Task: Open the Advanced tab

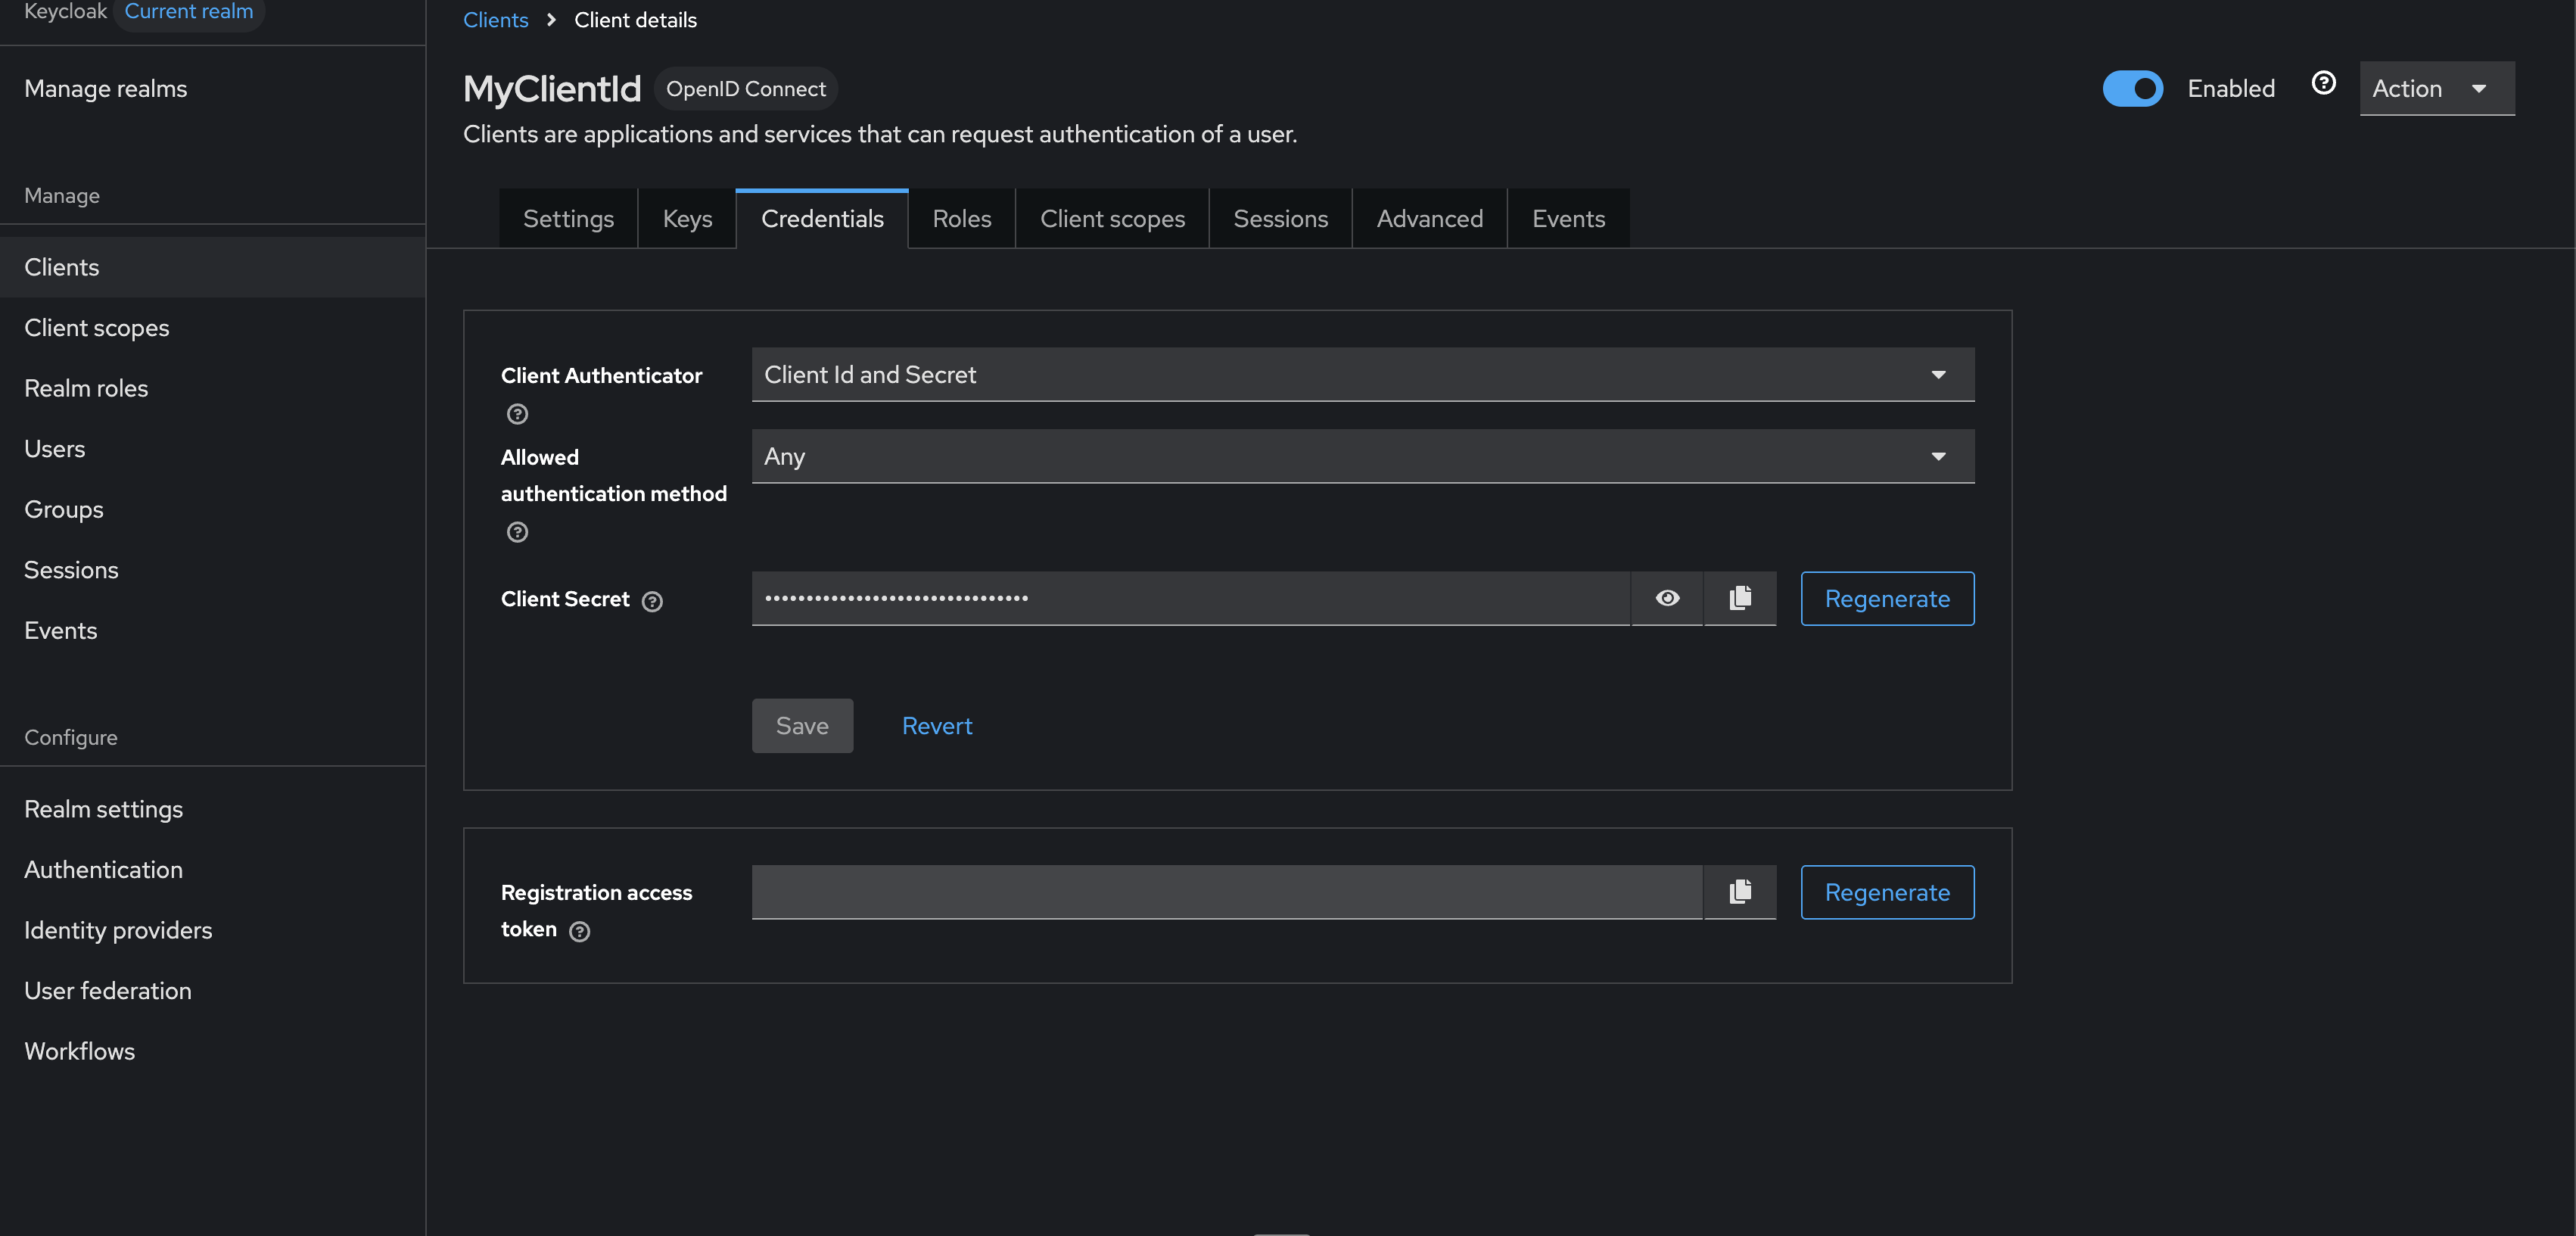Action: pos(1430,219)
